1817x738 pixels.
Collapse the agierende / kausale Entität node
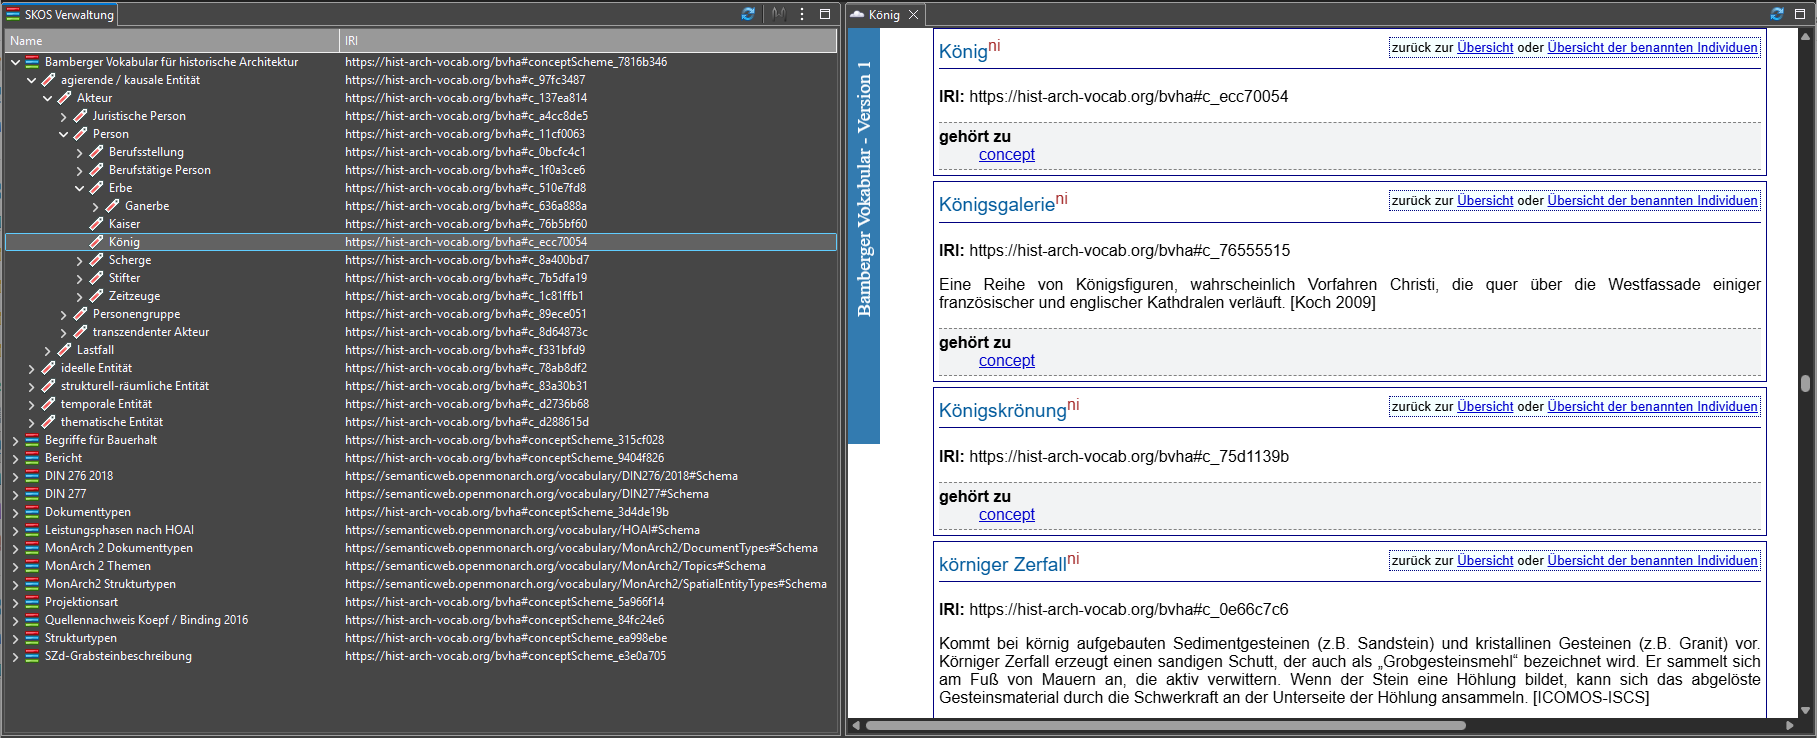[31, 80]
